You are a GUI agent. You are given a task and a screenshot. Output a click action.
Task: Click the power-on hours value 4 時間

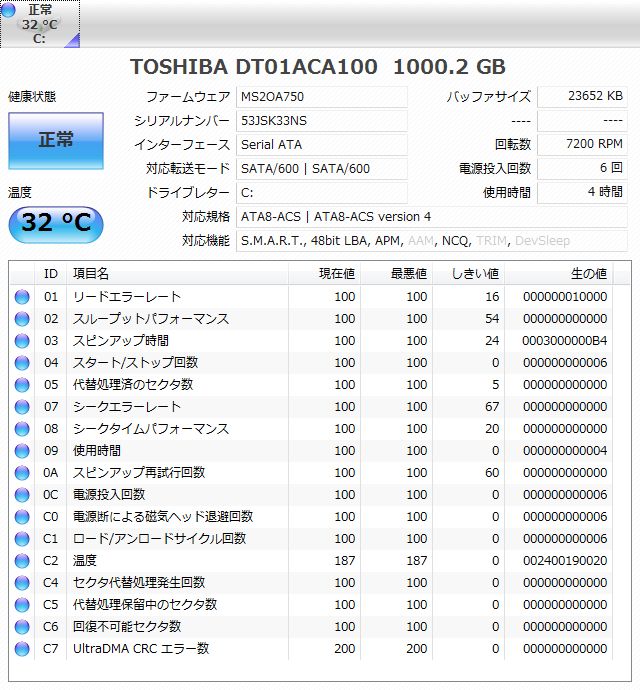pos(582,193)
